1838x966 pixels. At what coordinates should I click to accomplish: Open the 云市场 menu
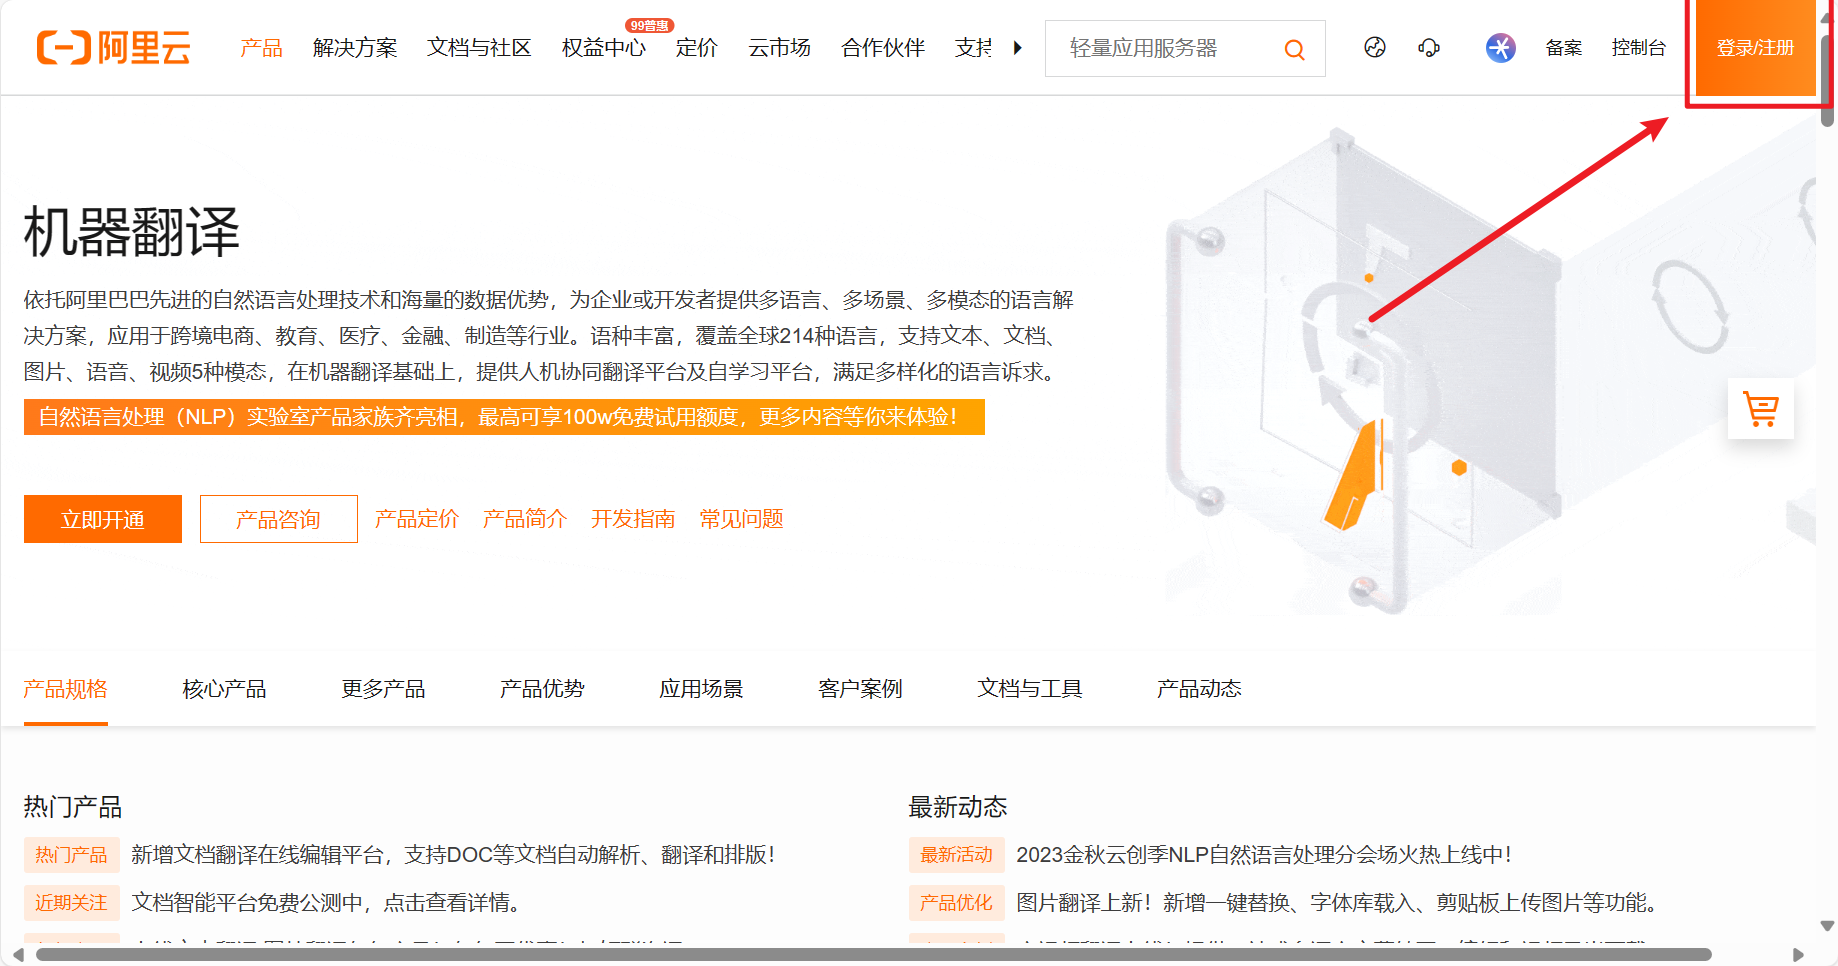pos(780,47)
